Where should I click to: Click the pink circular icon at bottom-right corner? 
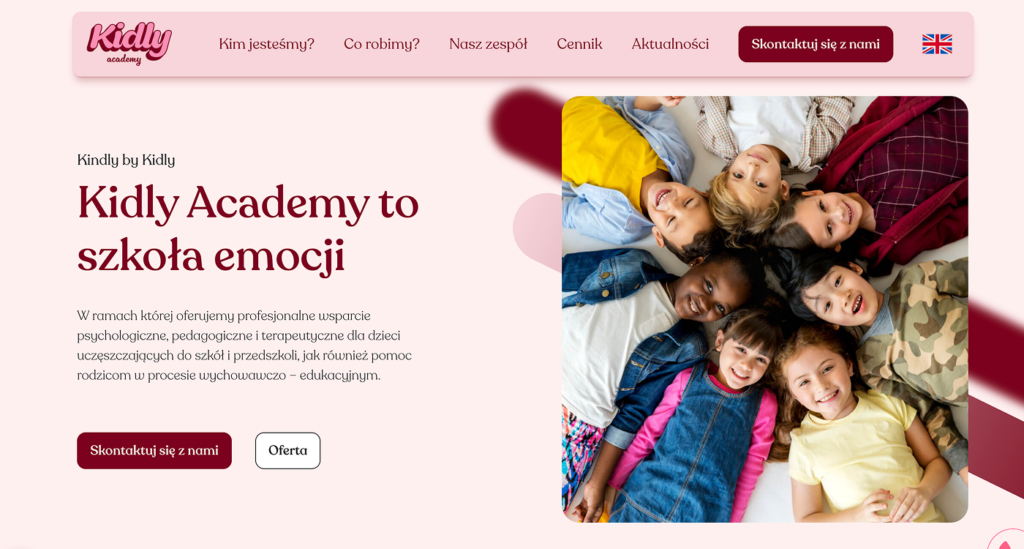(1006, 540)
